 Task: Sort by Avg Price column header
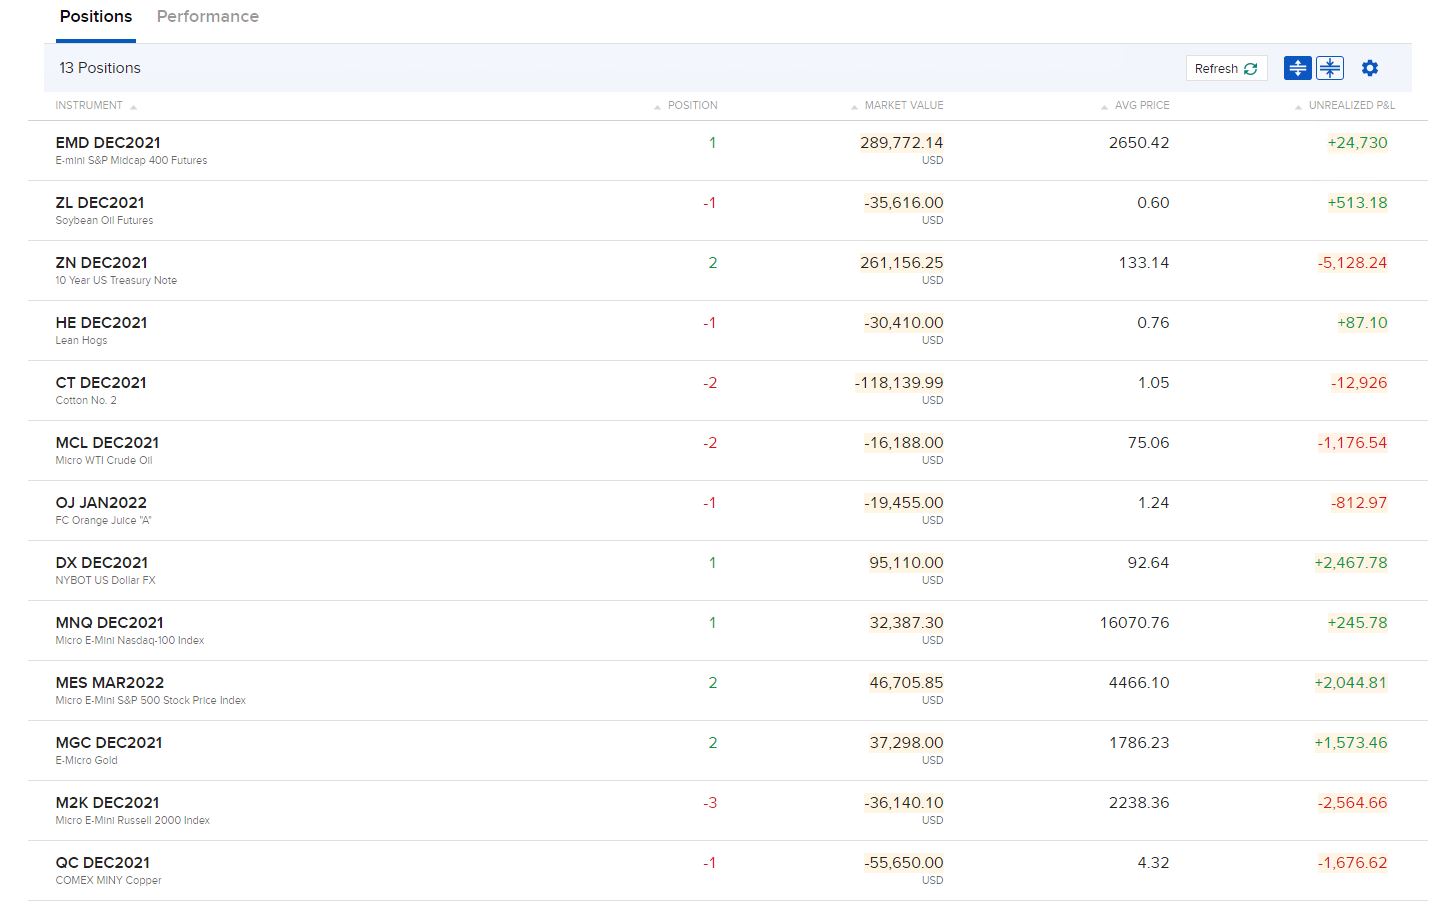1141,105
